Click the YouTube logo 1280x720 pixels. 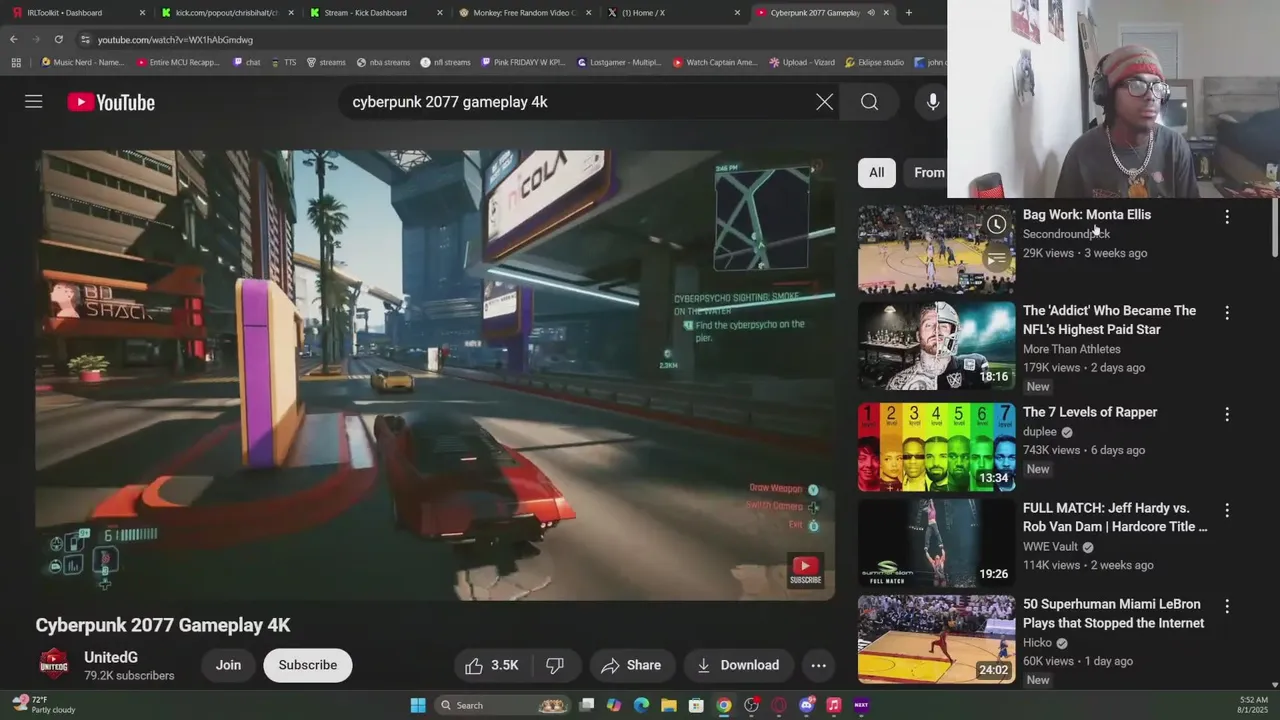click(111, 102)
